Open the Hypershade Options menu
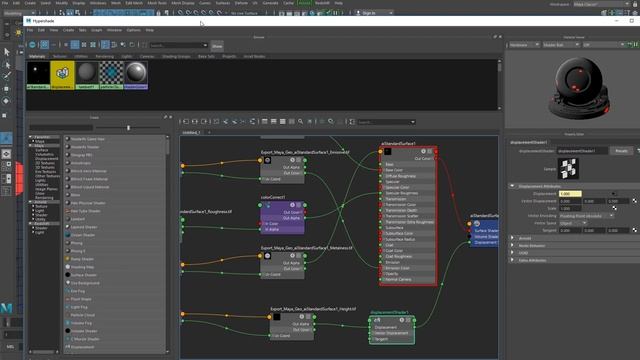 pos(133,30)
